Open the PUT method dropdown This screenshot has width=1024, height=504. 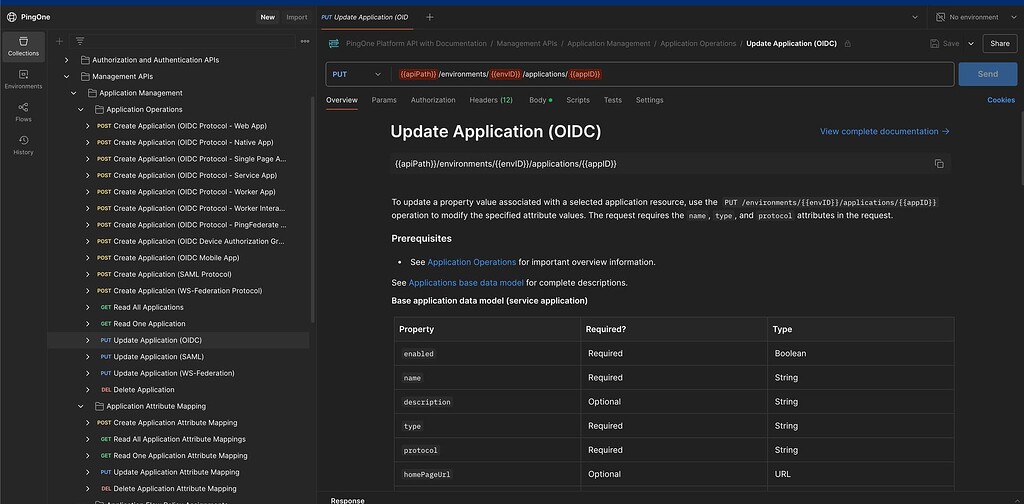coord(357,74)
